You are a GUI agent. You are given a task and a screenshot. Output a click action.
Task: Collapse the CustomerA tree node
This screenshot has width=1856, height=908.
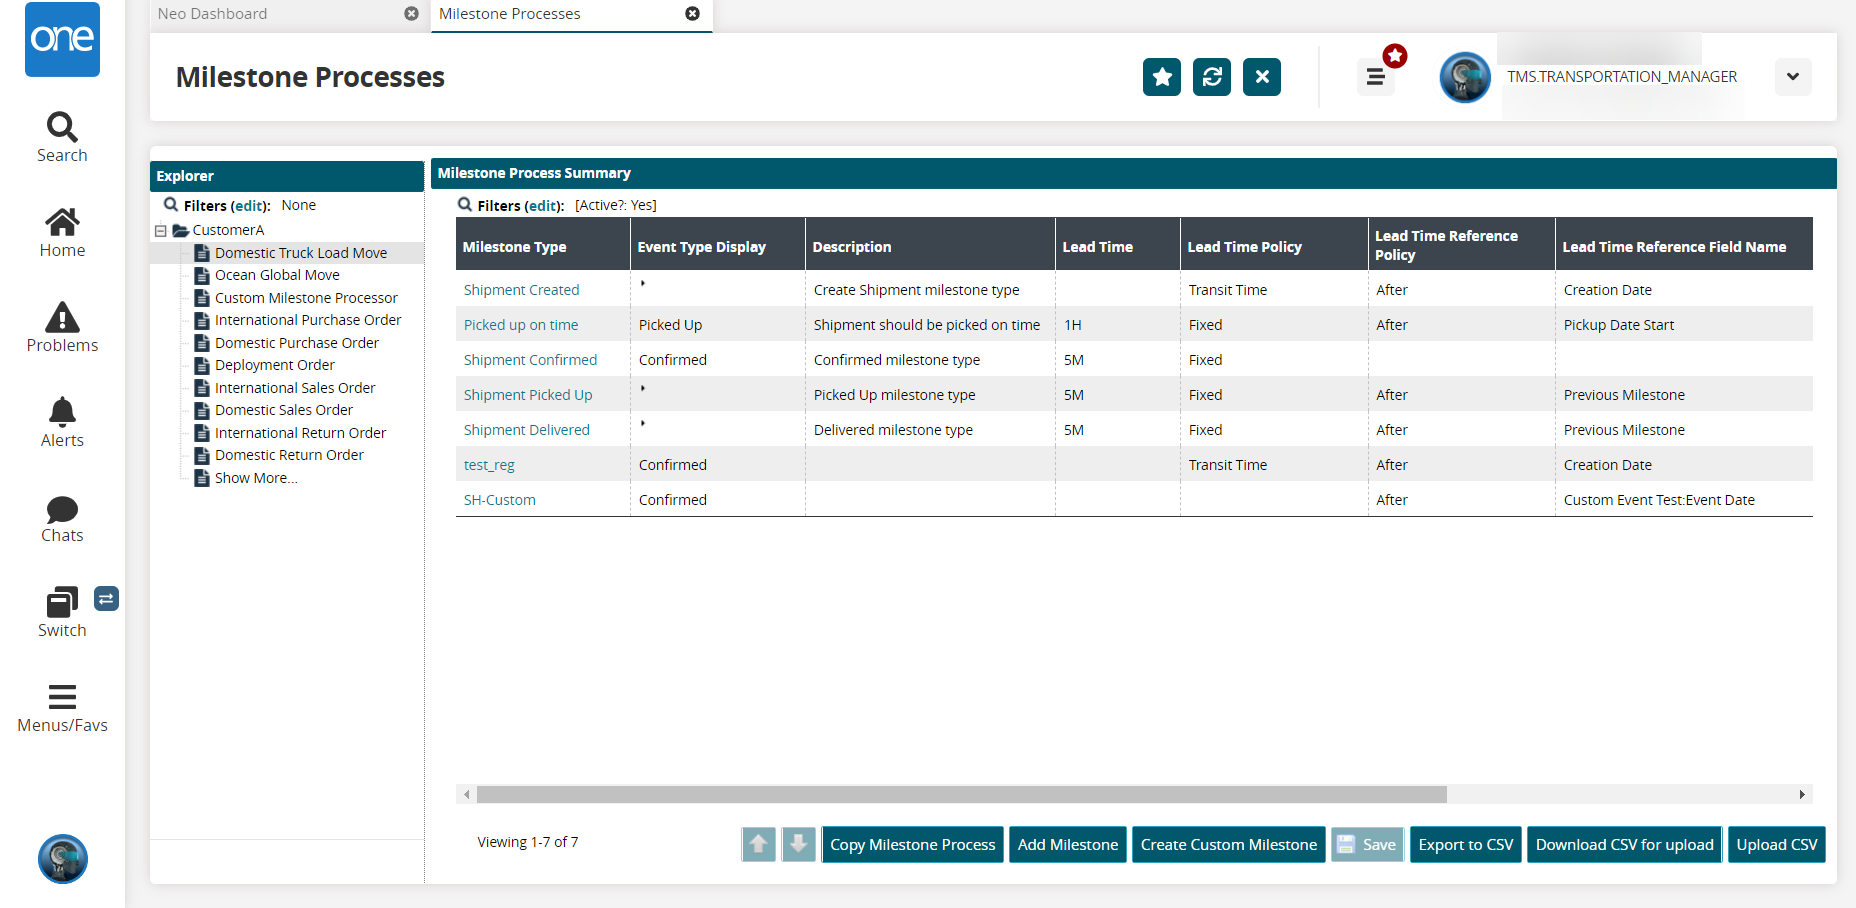[160, 231]
